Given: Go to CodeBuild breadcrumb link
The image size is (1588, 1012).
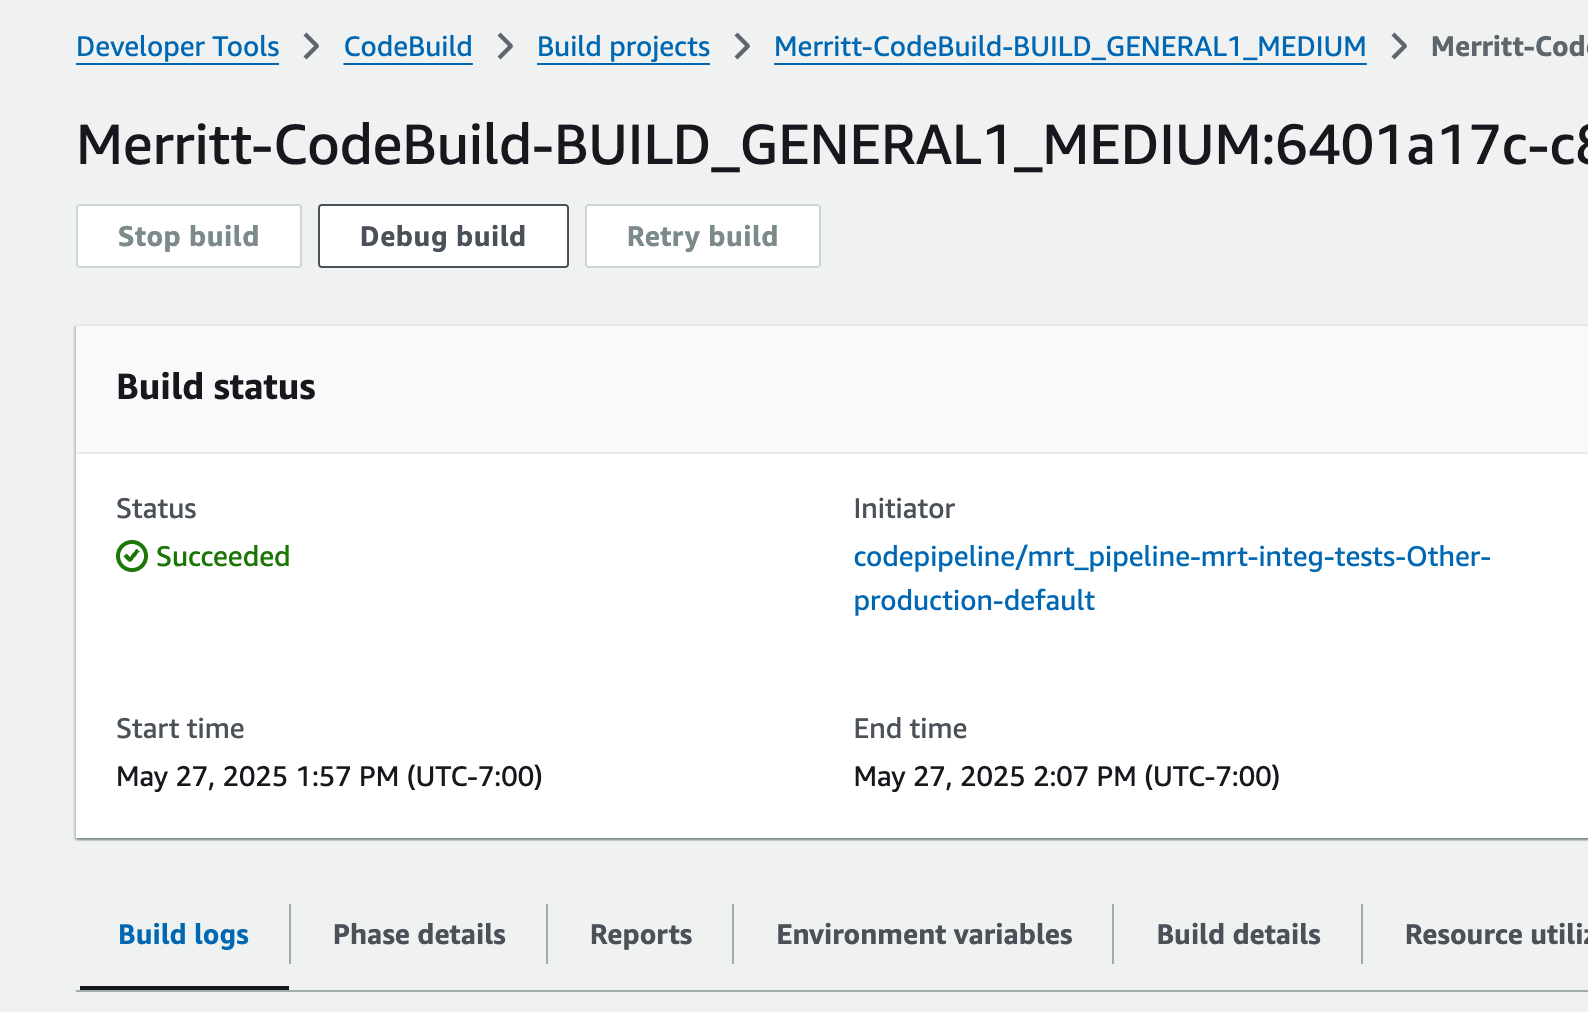Looking at the screenshot, I should tap(408, 47).
